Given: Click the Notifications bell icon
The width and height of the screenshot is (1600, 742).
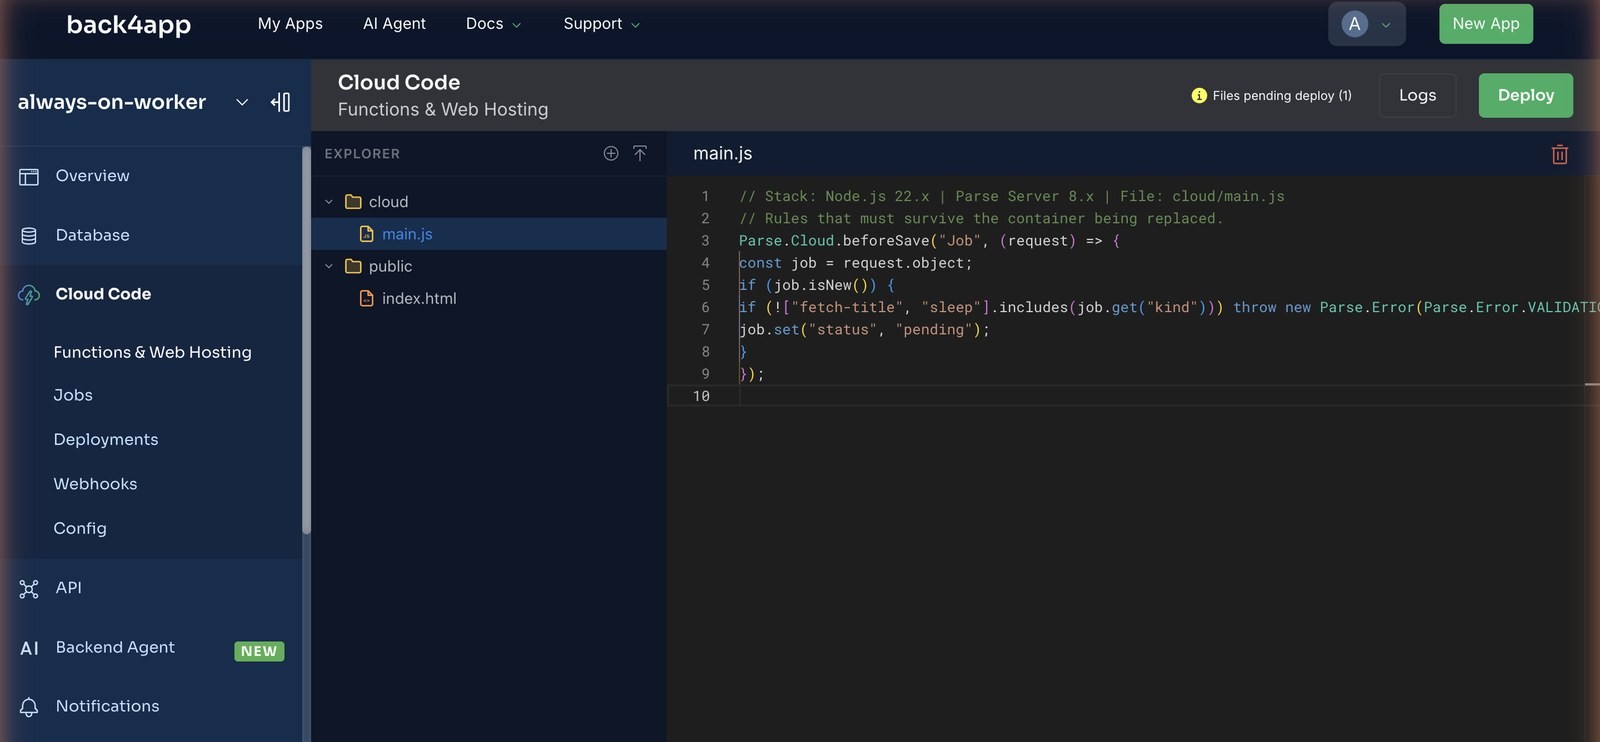Looking at the screenshot, I should pos(29,707).
